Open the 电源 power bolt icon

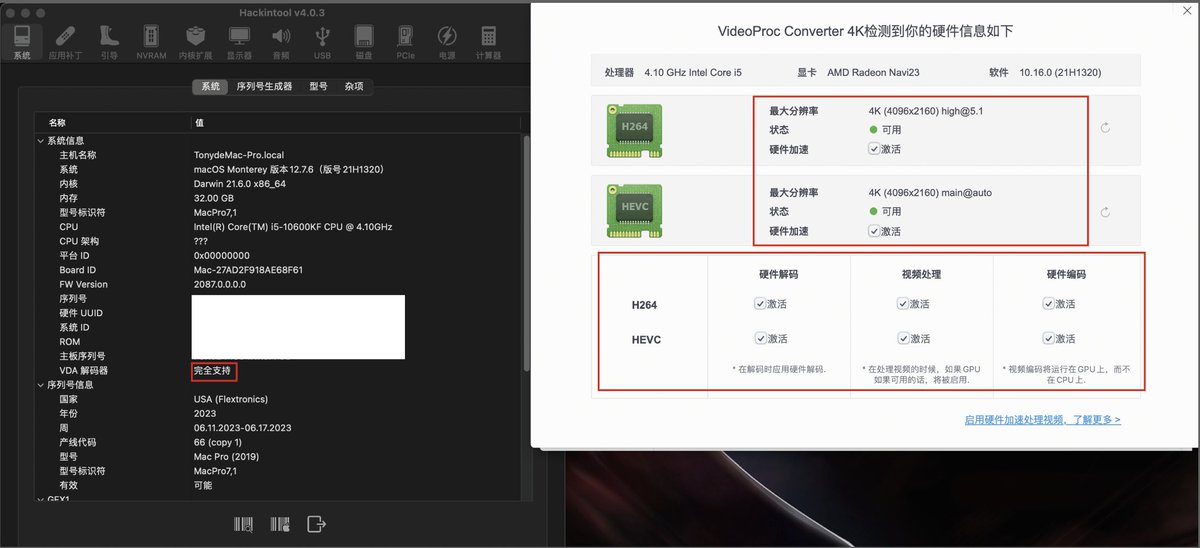click(x=447, y=42)
